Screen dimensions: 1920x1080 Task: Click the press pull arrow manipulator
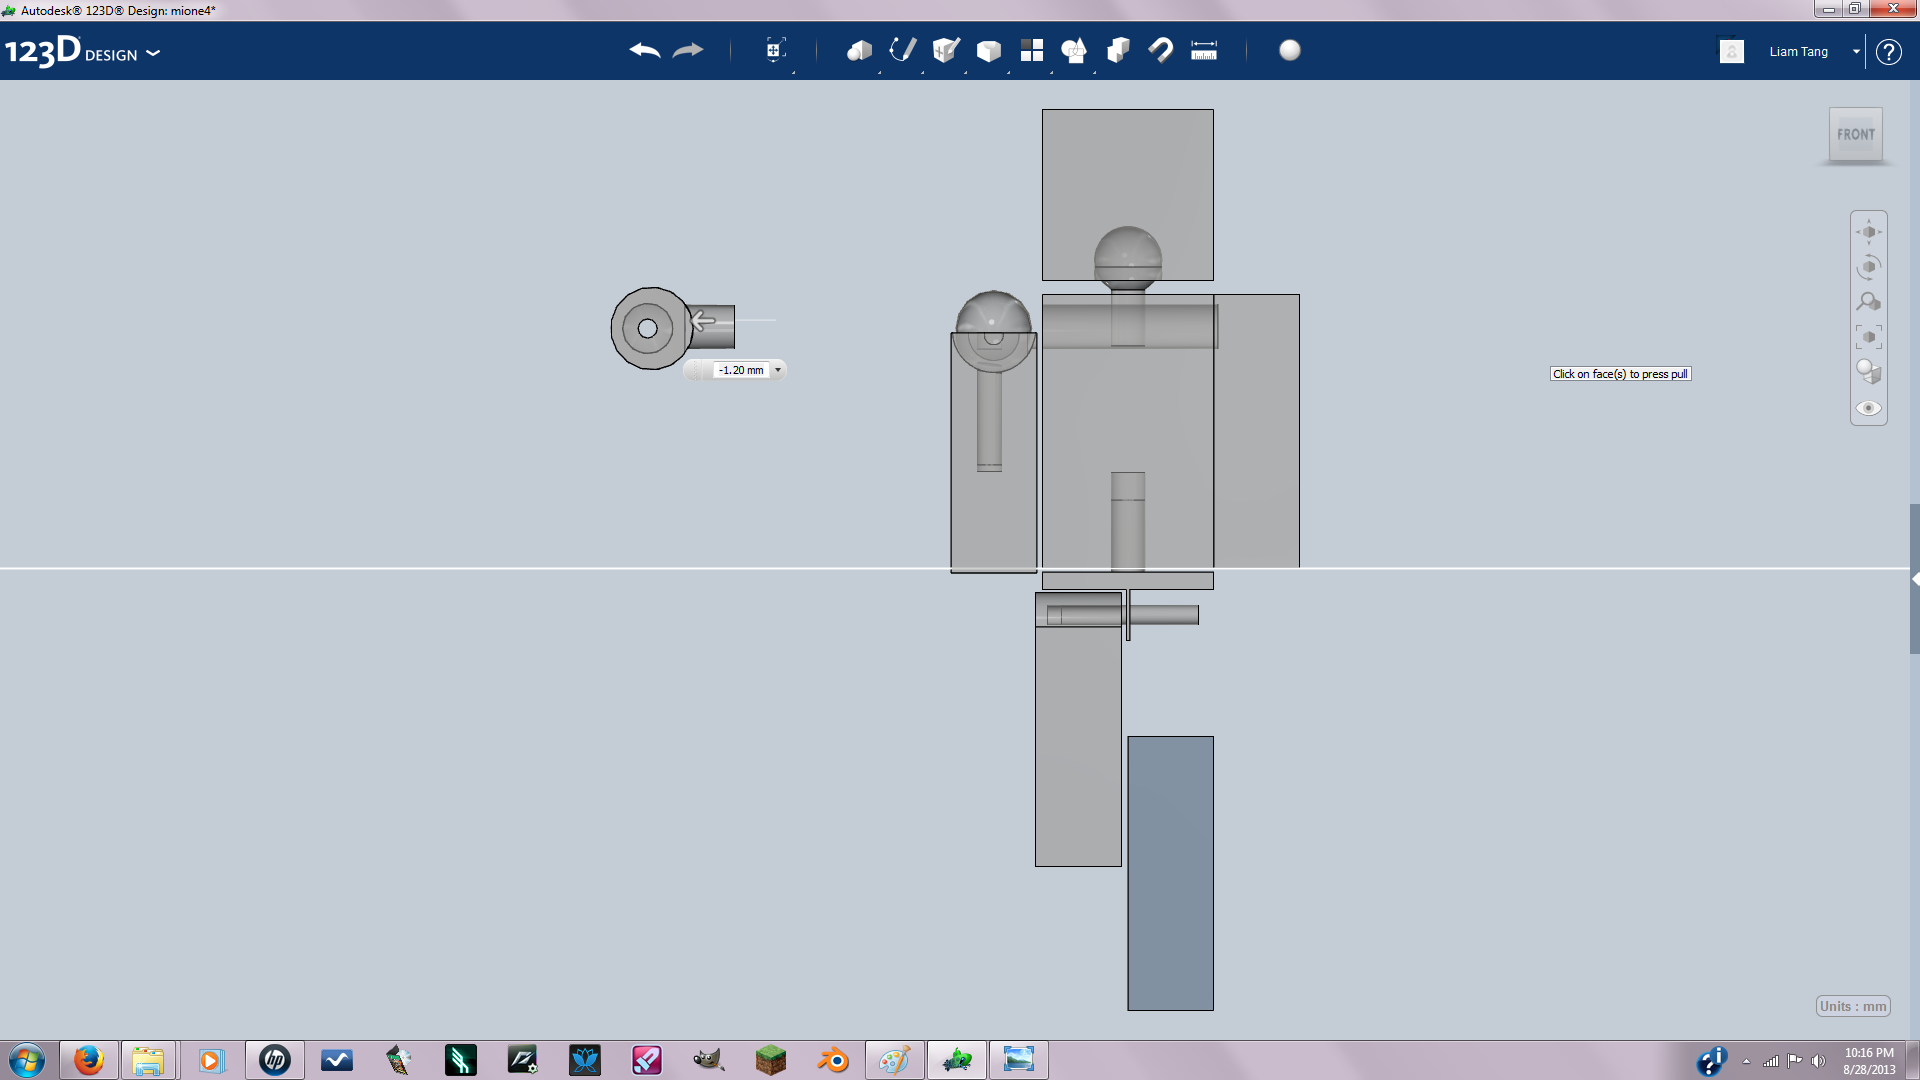[x=703, y=321]
